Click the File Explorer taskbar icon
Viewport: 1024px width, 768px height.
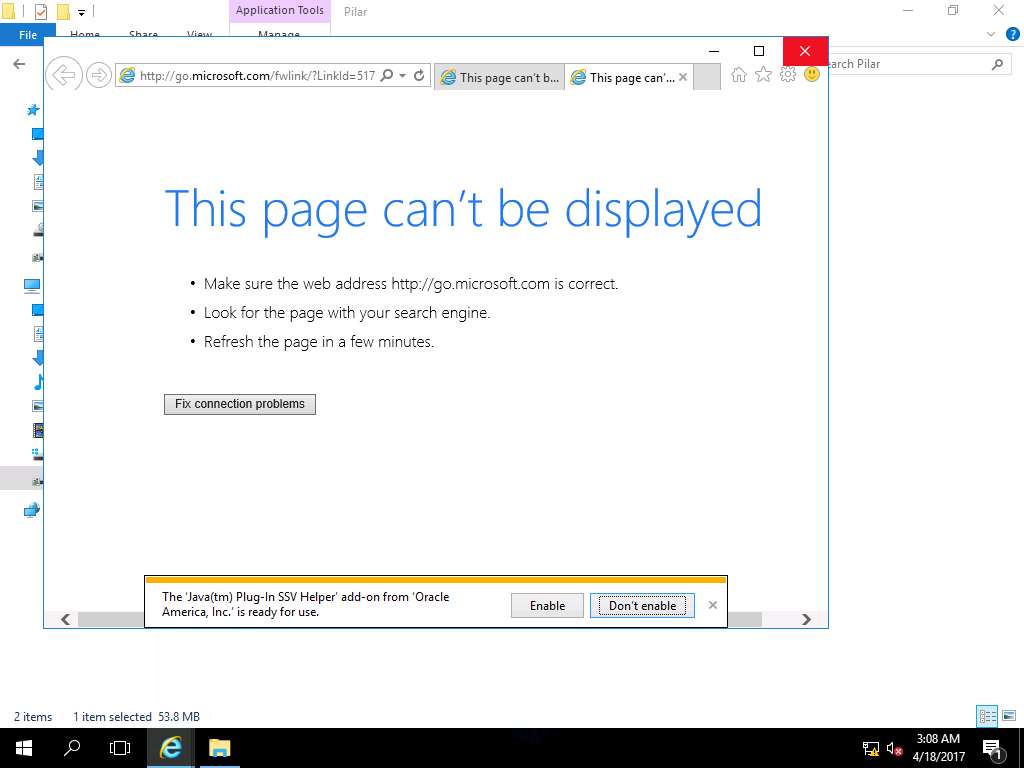[x=219, y=748]
